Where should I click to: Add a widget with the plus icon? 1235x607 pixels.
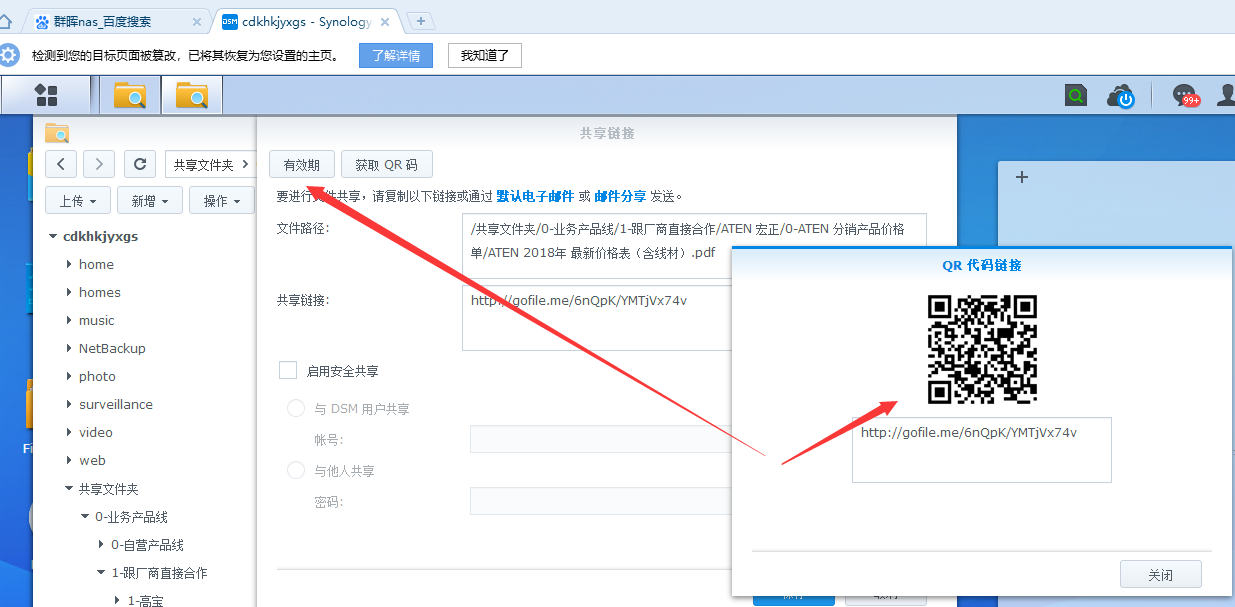tap(1022, 177)
